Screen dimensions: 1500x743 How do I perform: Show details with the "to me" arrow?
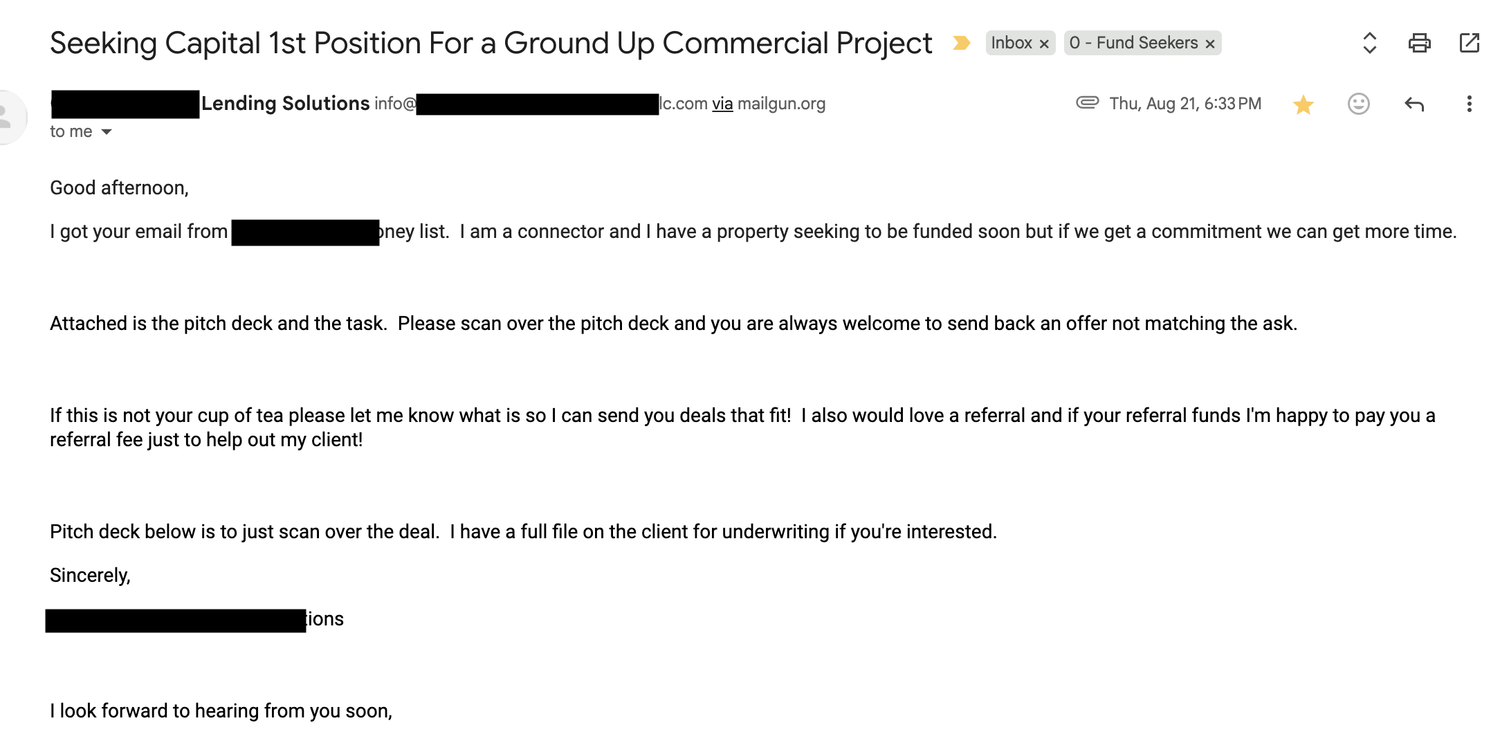pyautogui.click(x=106, y=132)
